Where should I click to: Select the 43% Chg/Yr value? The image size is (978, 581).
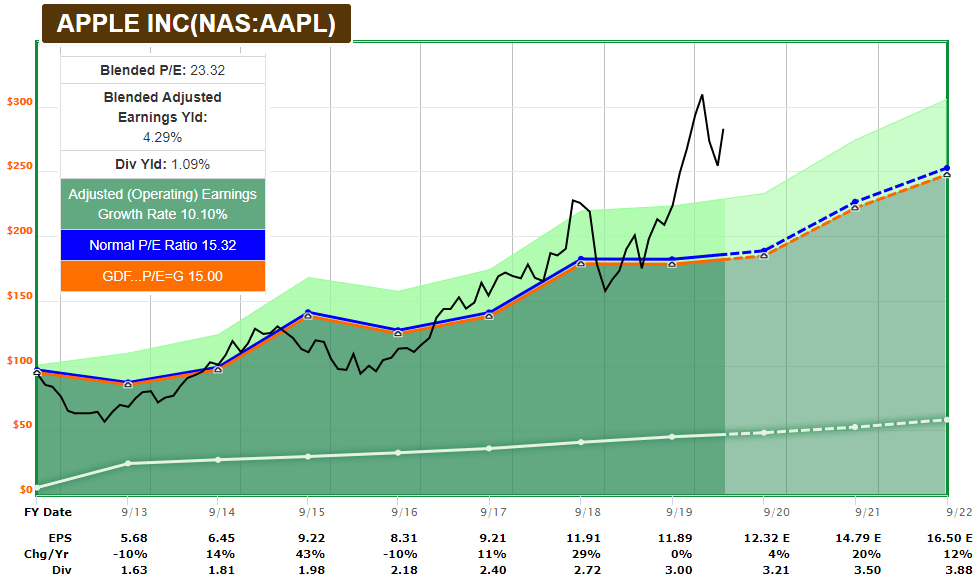click(x=308, y=553)
